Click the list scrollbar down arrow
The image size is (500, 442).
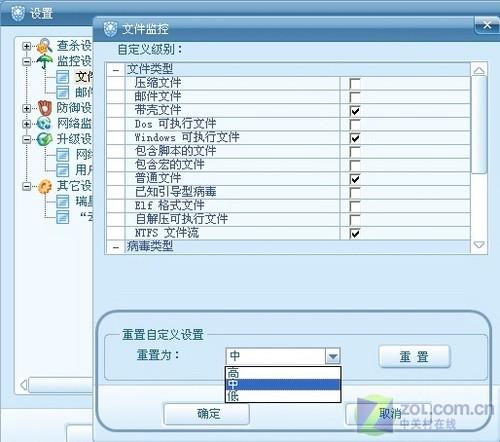click(479, 245)
